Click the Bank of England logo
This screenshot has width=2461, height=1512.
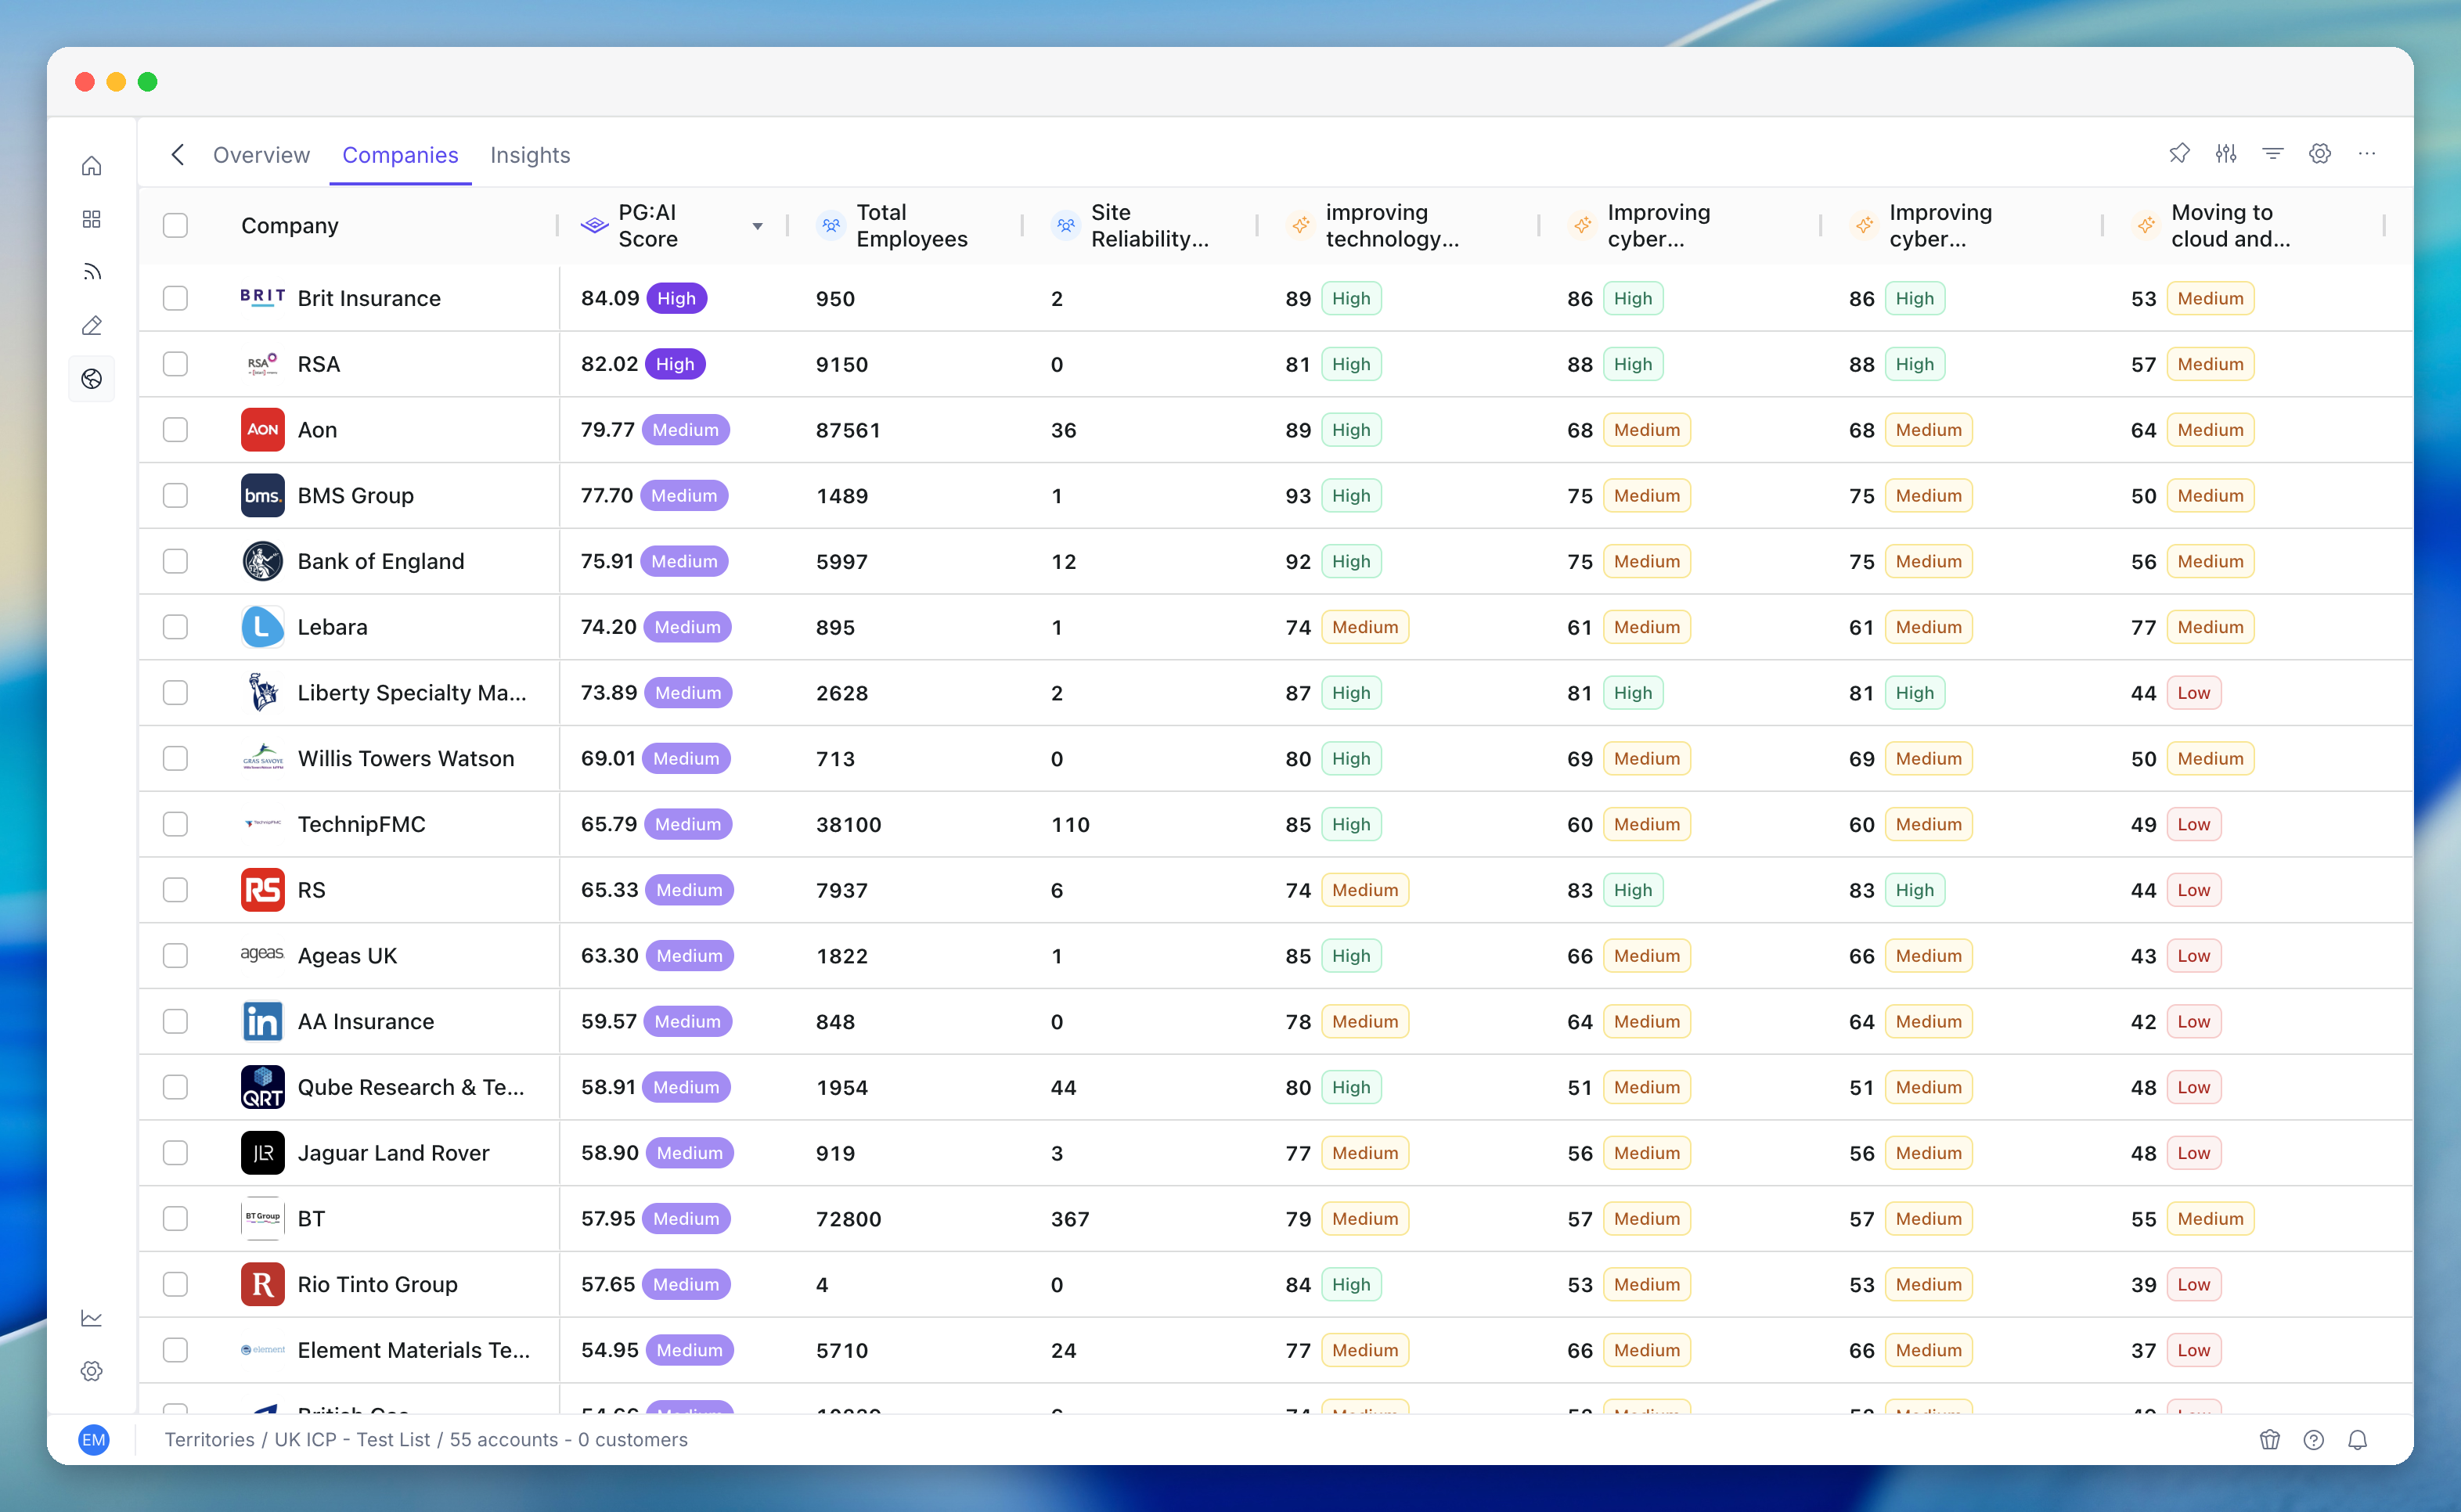pyautogui.click(x=262, y=561)
